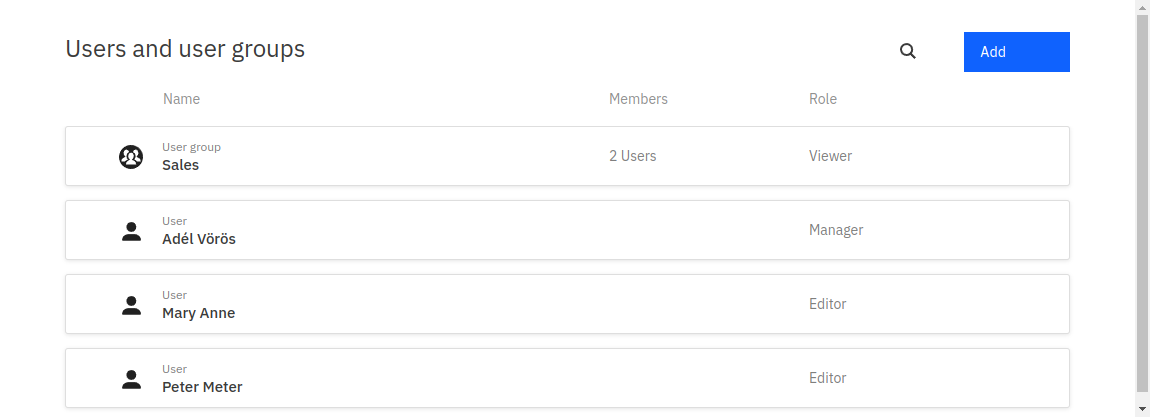Click the Editor role for Peter Meter
This screenshot has height=417, width=1150.
827,378
